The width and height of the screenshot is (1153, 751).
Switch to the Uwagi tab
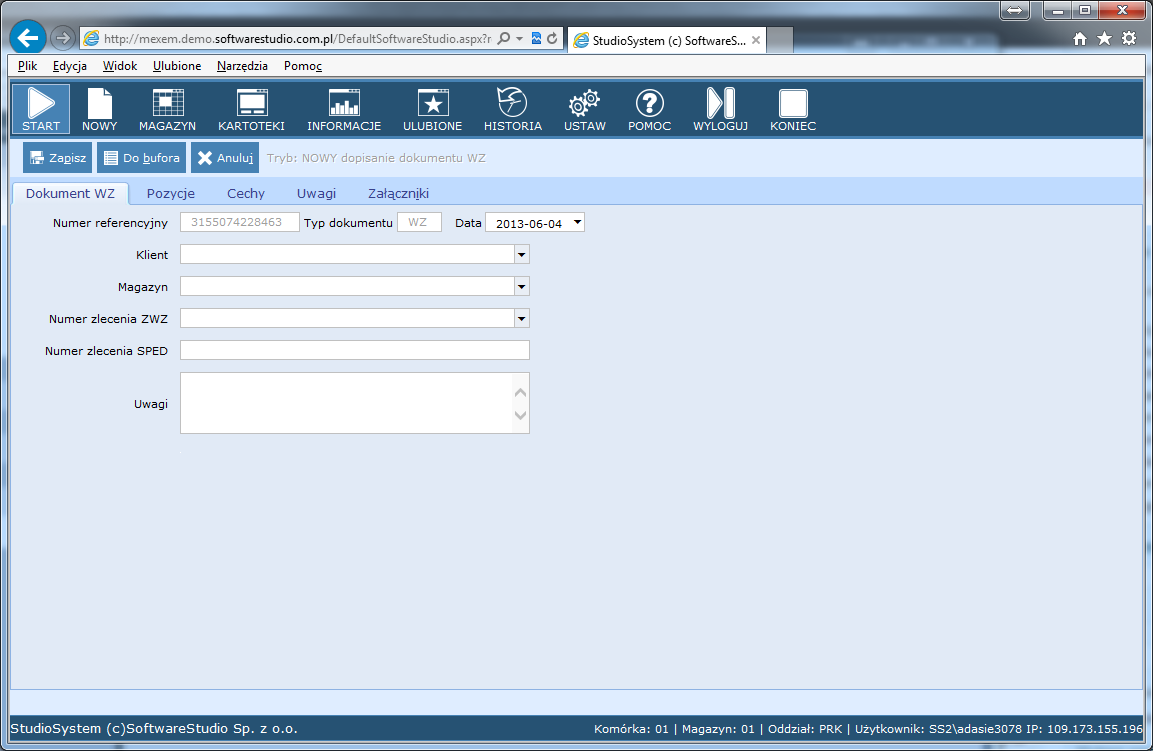(x=316, y=193)
